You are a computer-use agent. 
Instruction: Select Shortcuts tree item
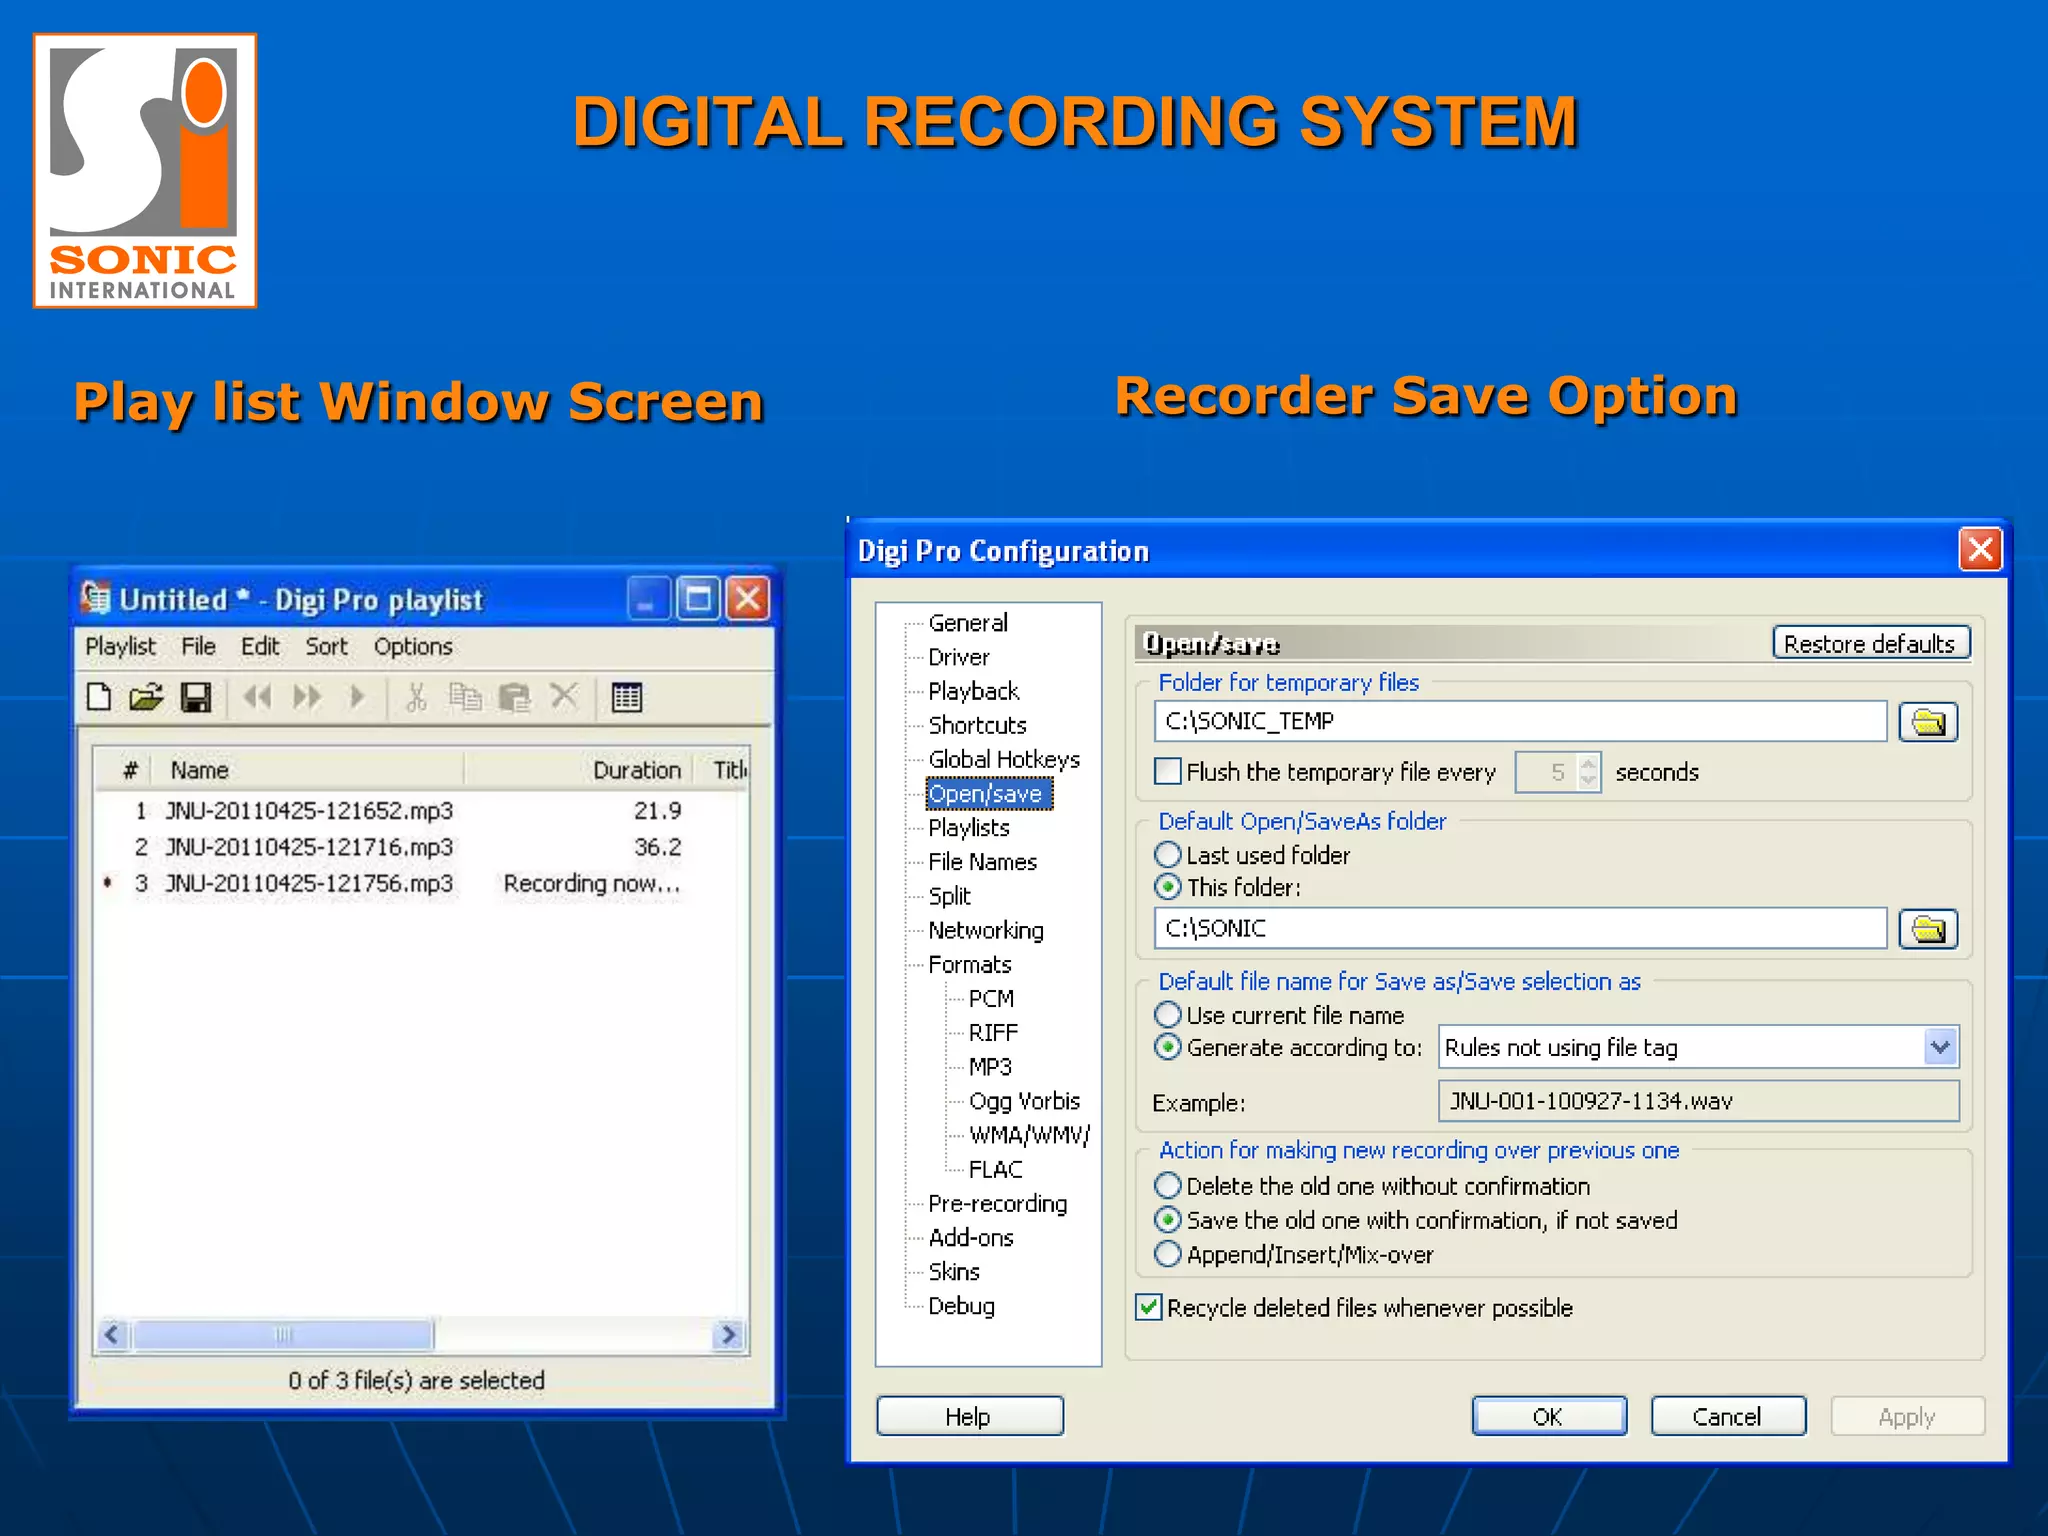click(977, 725)
